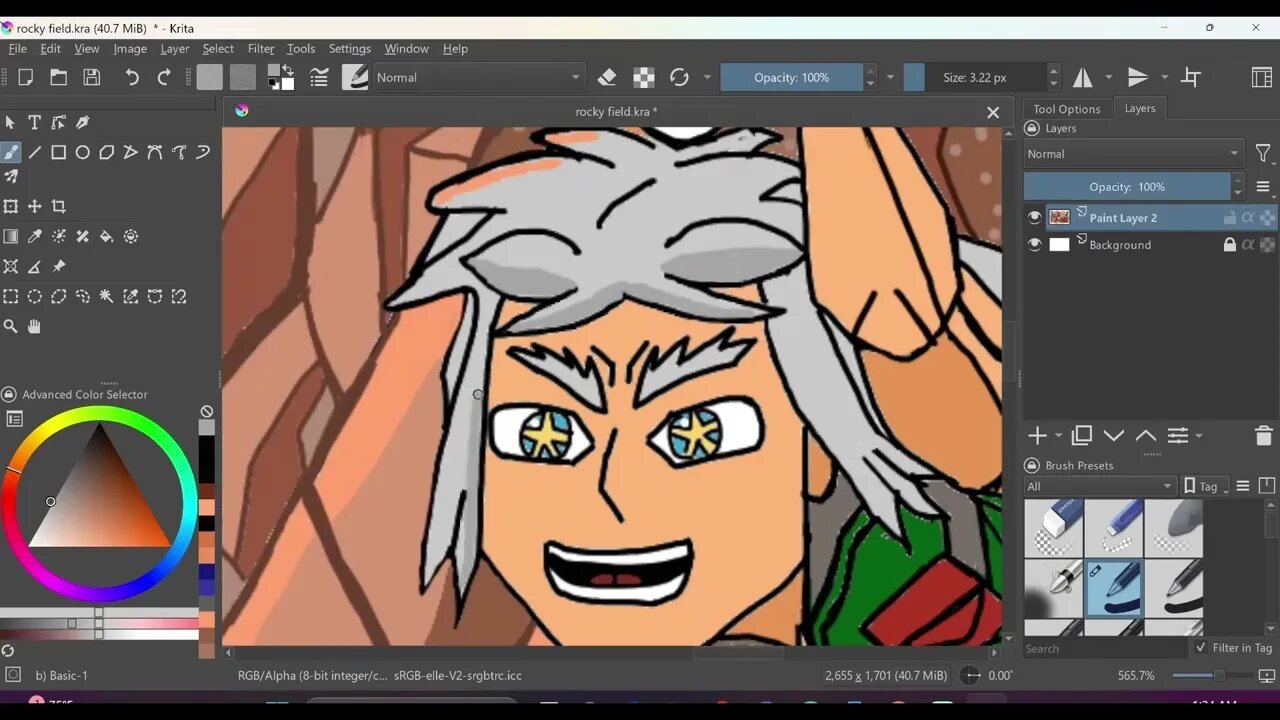
Task: Select the Text tool in toolbox
Action: click(34, 122)
